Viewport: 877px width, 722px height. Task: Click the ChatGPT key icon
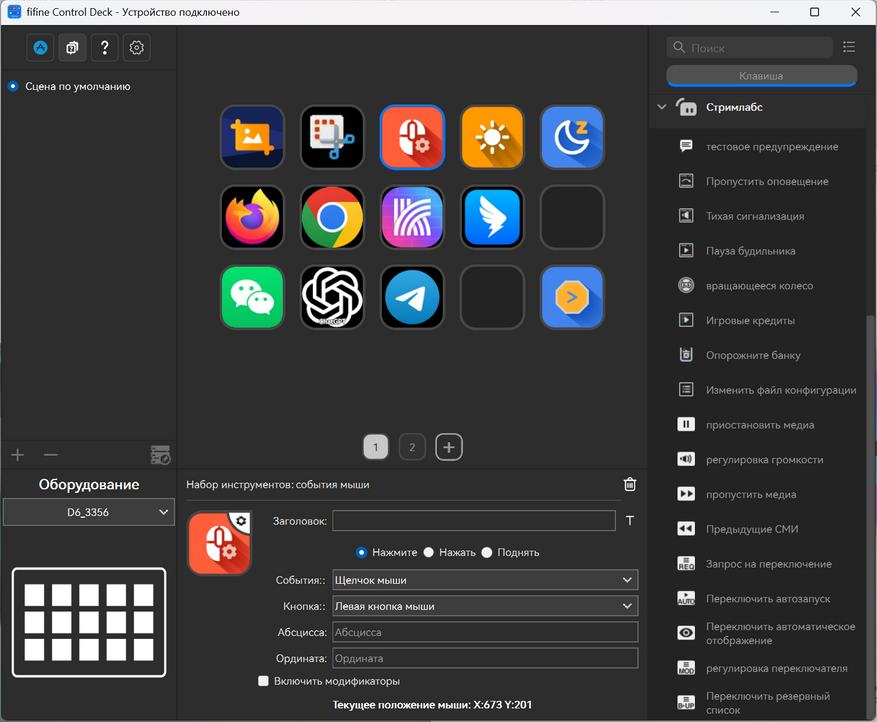[332, 297]
